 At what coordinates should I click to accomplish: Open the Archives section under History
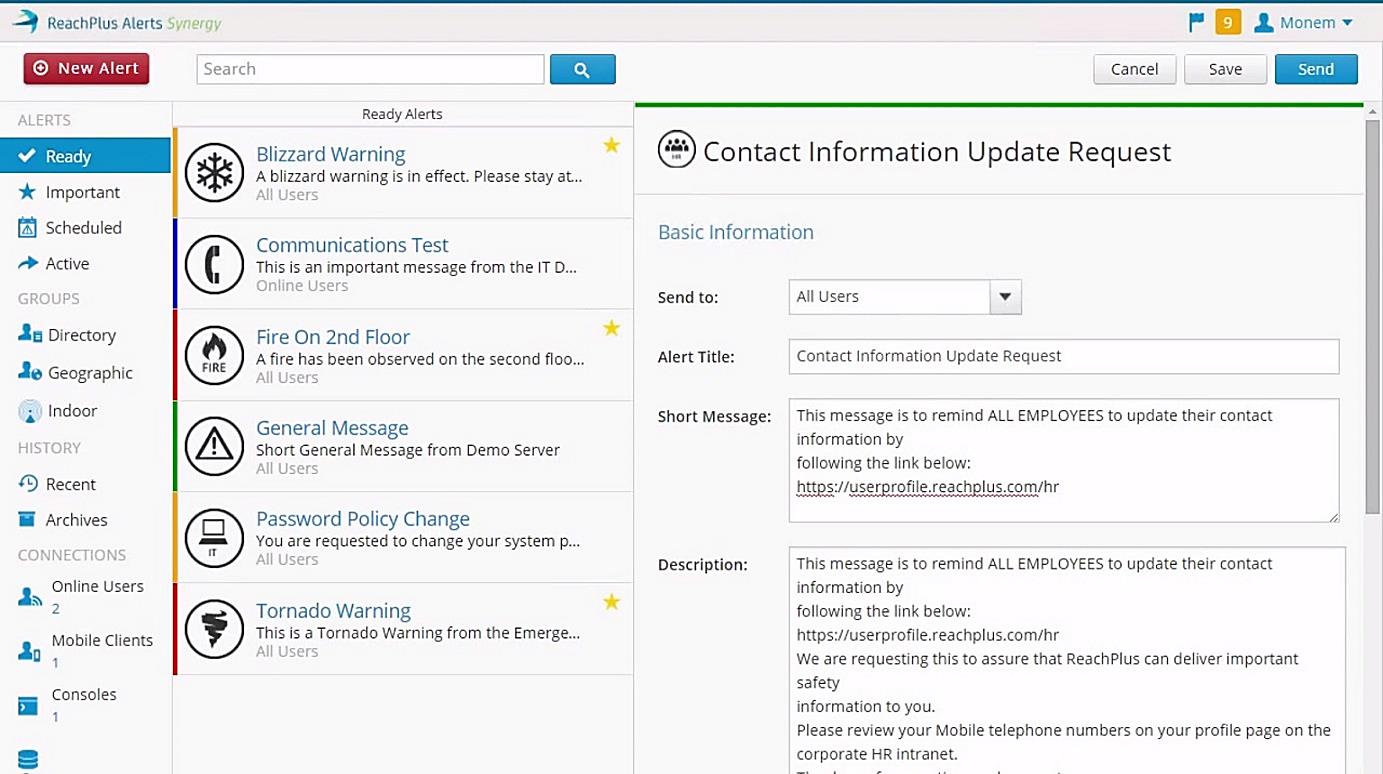click(x=77, y=519)
